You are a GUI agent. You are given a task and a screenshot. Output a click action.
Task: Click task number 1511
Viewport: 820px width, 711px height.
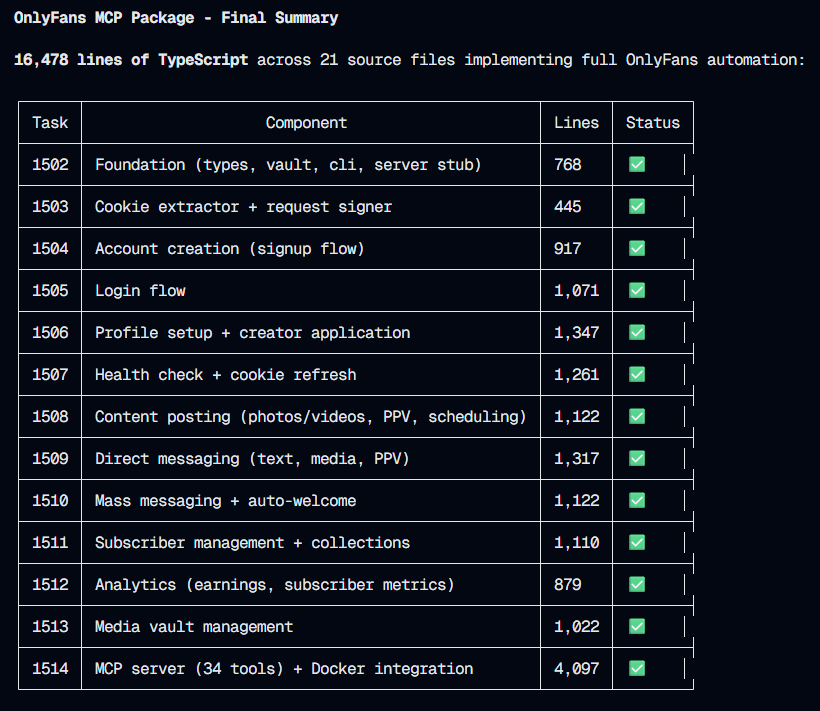point(50,543)
